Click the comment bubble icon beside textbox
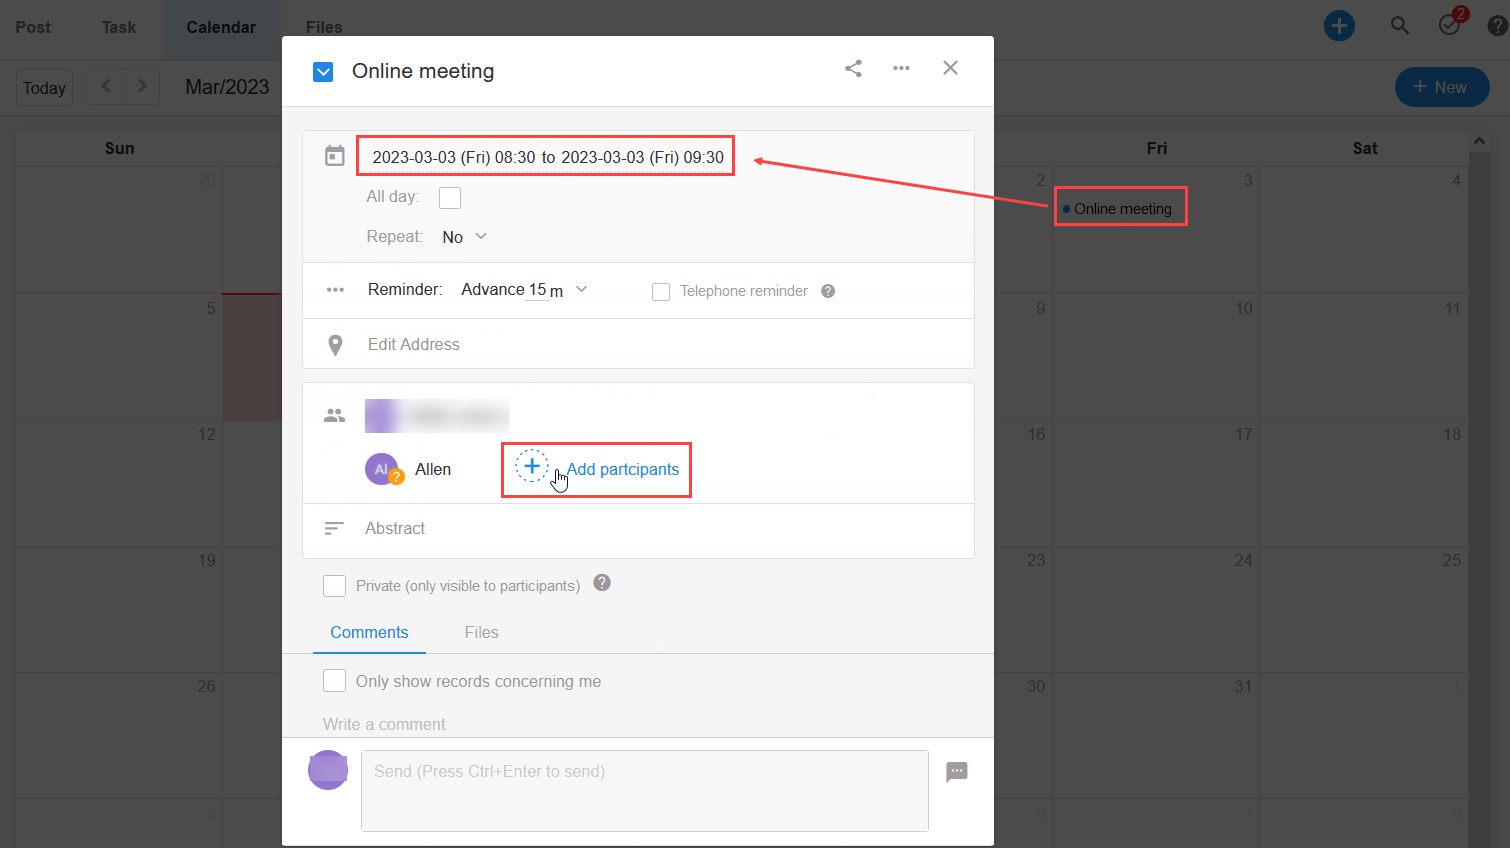 957,771
